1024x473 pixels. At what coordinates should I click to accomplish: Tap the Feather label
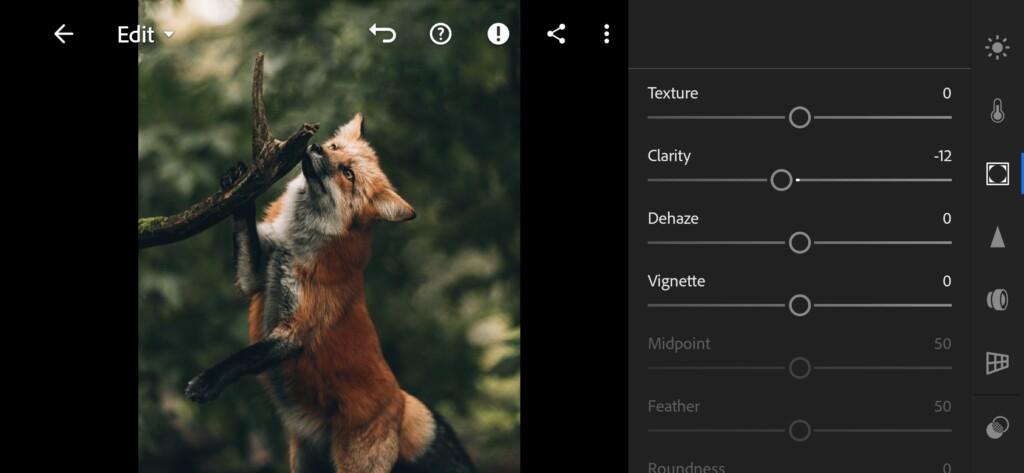tap(673, 406)
